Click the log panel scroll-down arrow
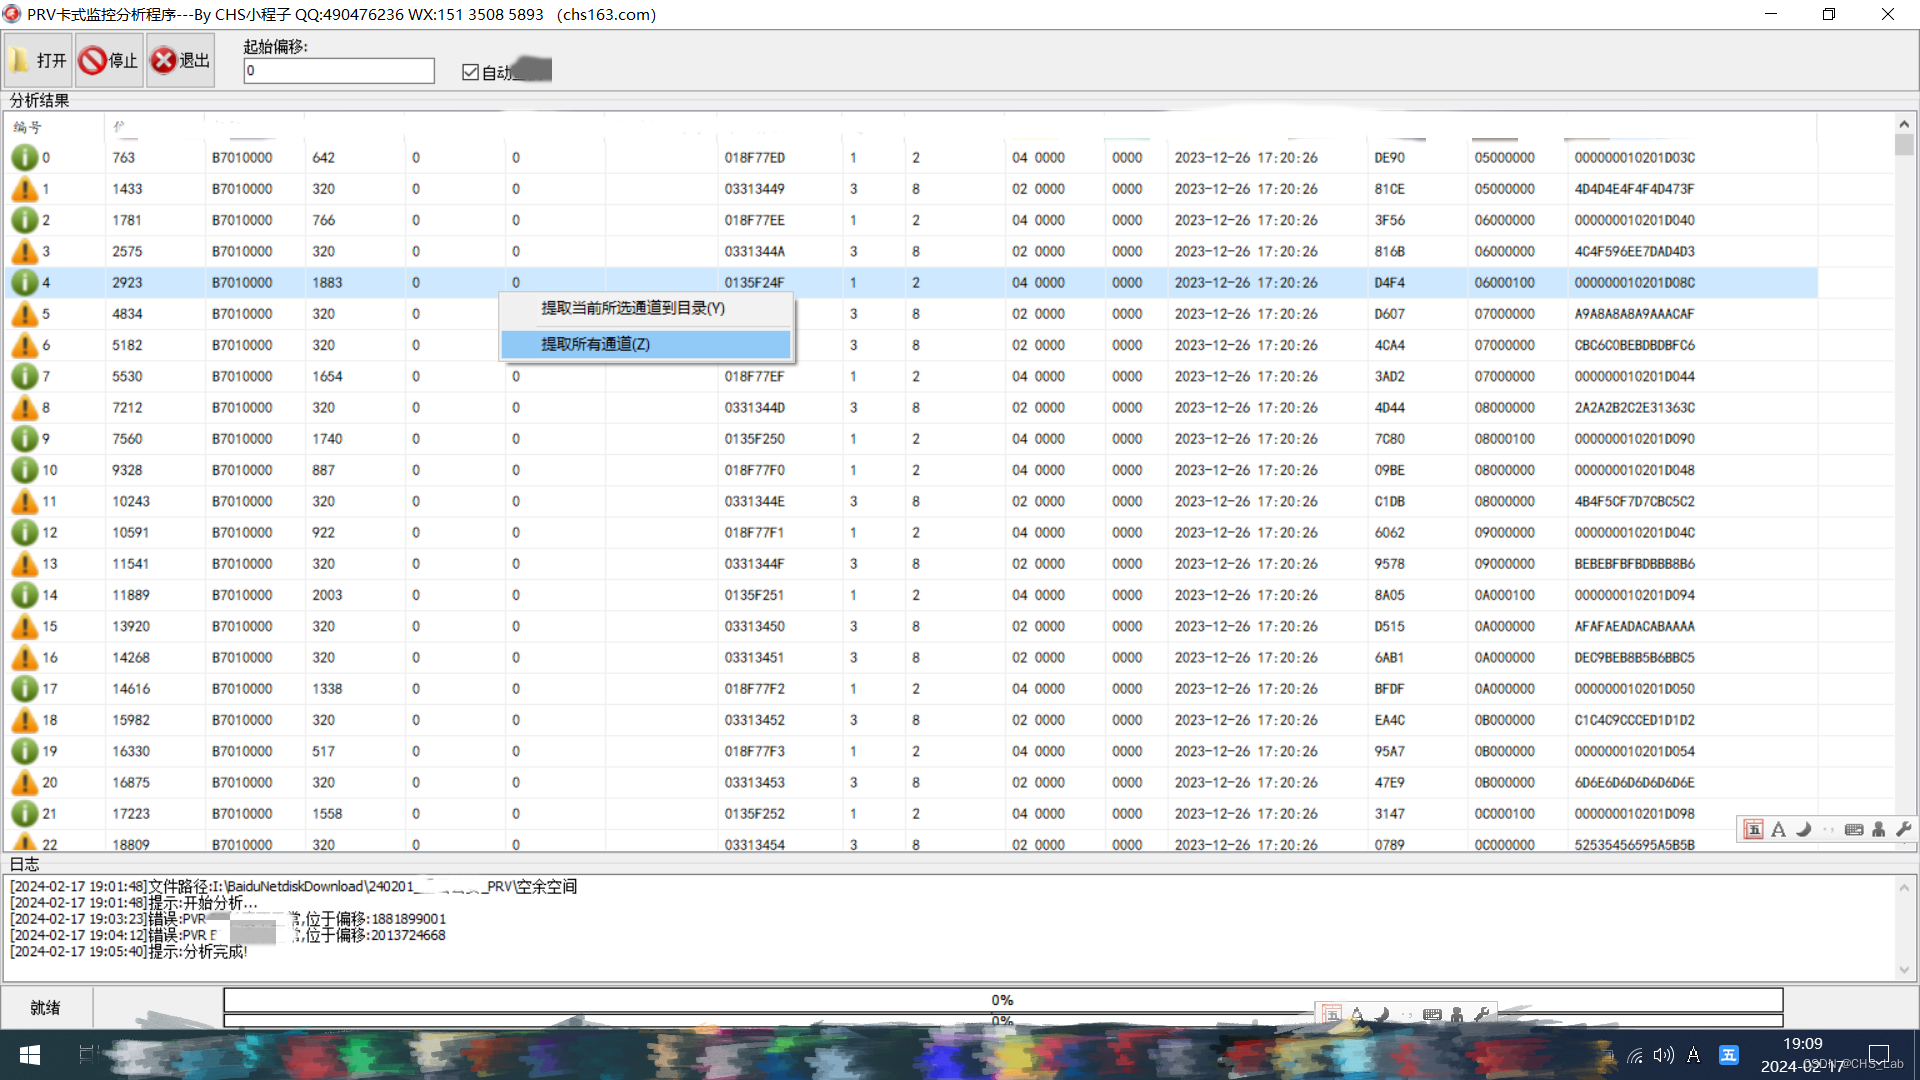Screen dimensions: 1920x1080 (1903, 969)
